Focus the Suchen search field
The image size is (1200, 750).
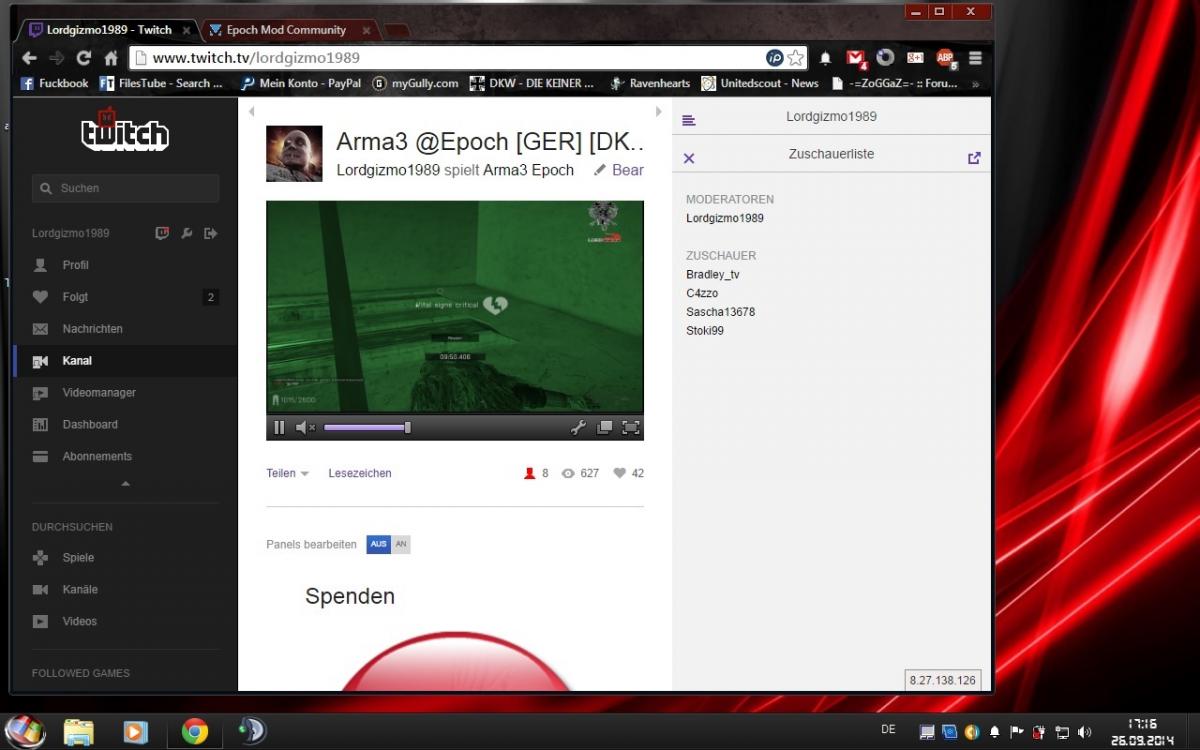coord(125,188)
